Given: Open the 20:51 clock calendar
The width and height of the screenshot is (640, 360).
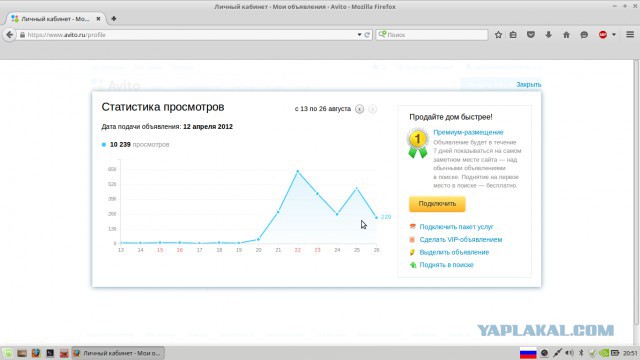Looking at the screenshot, I should [630, 353].
